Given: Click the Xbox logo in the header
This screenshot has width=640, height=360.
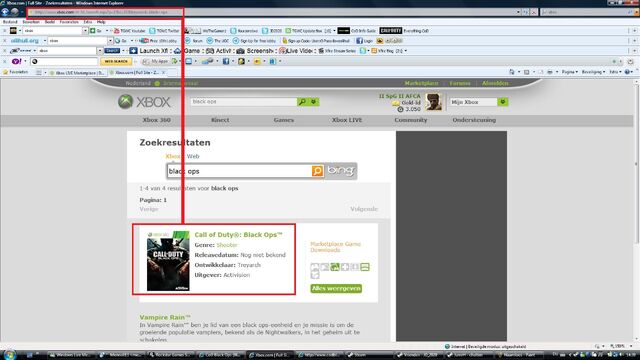Looking at the screenshot, I should 144,102.
